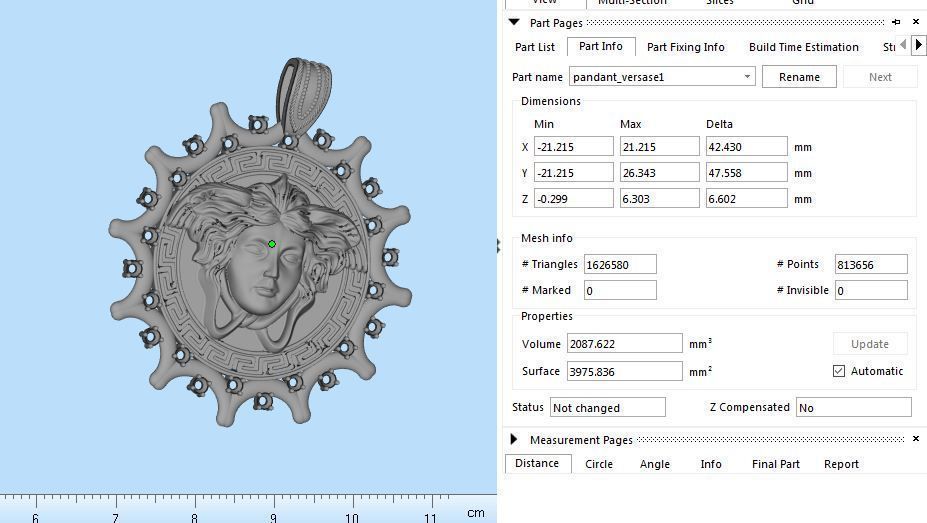Click the Marked count field

[620, 290]
